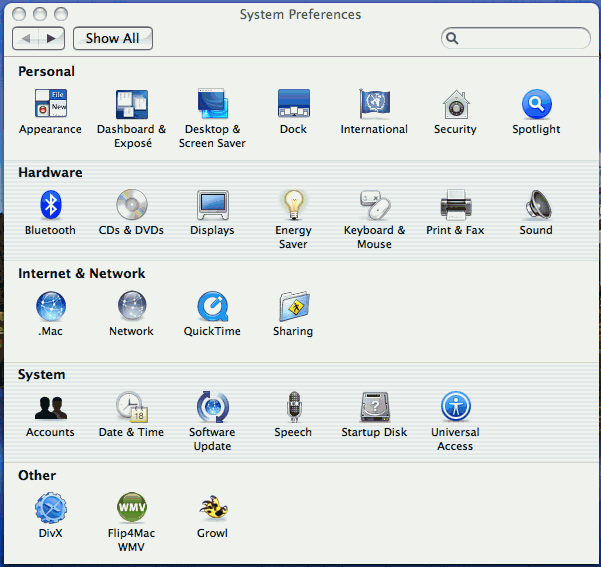Click the System section heading
This screenshot has height=567, width=601.
coord(41,375)
